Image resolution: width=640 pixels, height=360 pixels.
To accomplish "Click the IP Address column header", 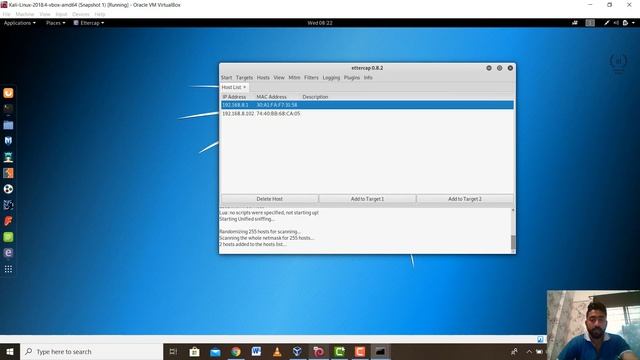I will 234,97.
